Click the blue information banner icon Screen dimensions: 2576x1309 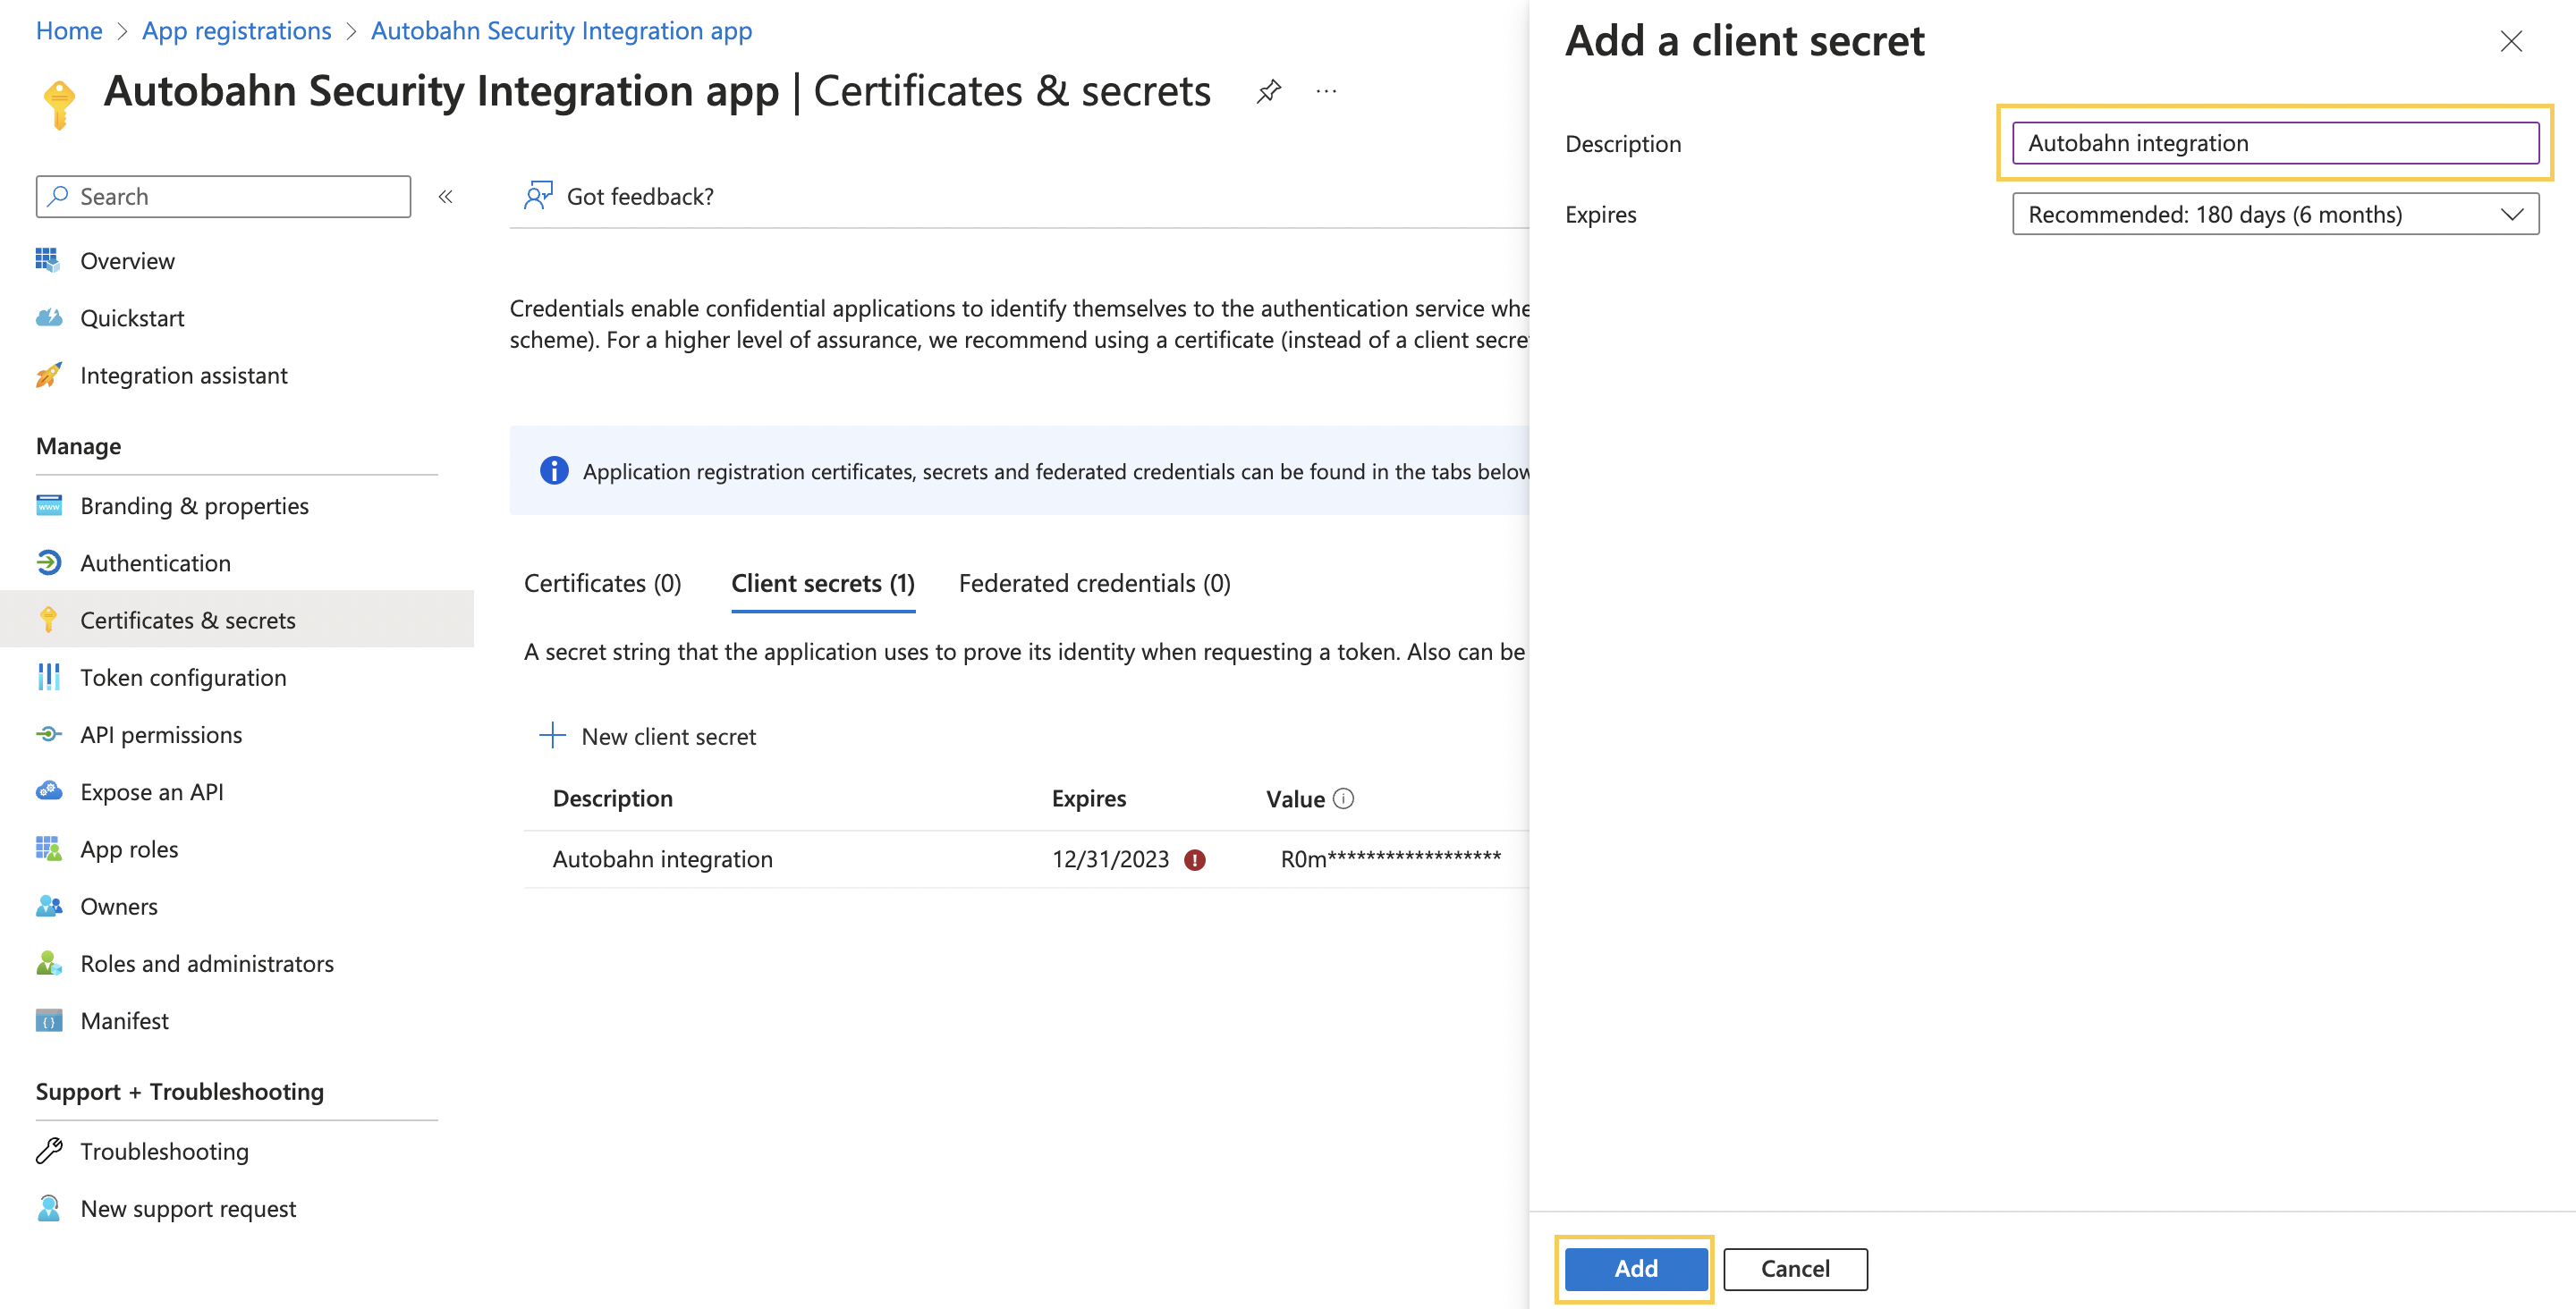(x=554, y=470)
